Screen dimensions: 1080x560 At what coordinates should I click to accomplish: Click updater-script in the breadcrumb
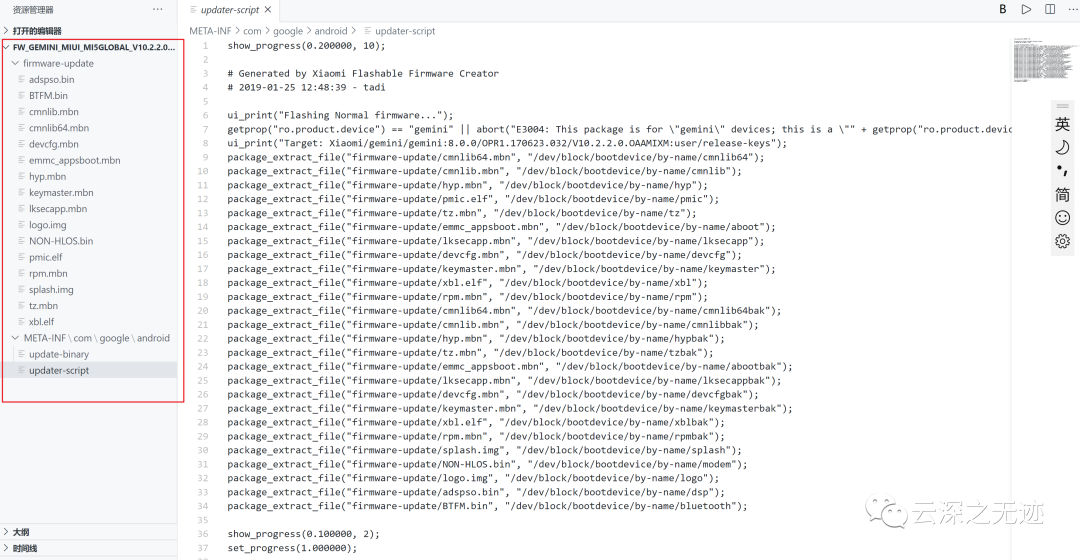tap(405, 31)
